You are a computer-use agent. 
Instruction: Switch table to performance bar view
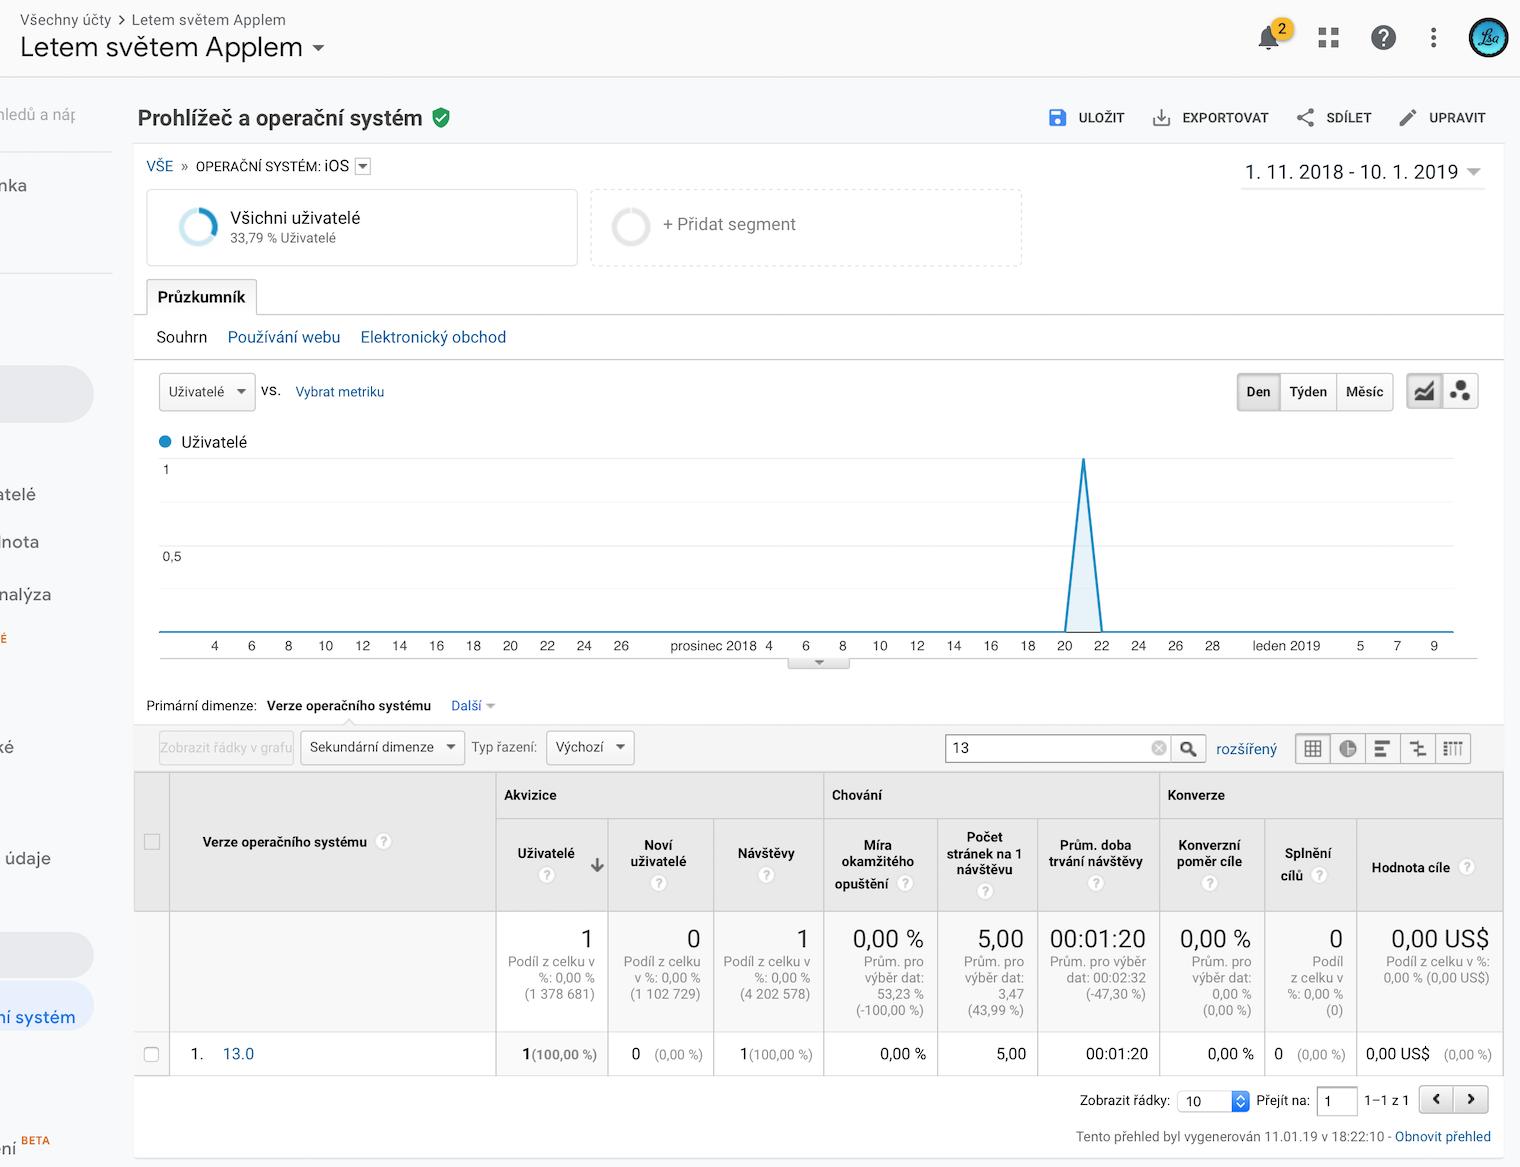(1382, 748)
